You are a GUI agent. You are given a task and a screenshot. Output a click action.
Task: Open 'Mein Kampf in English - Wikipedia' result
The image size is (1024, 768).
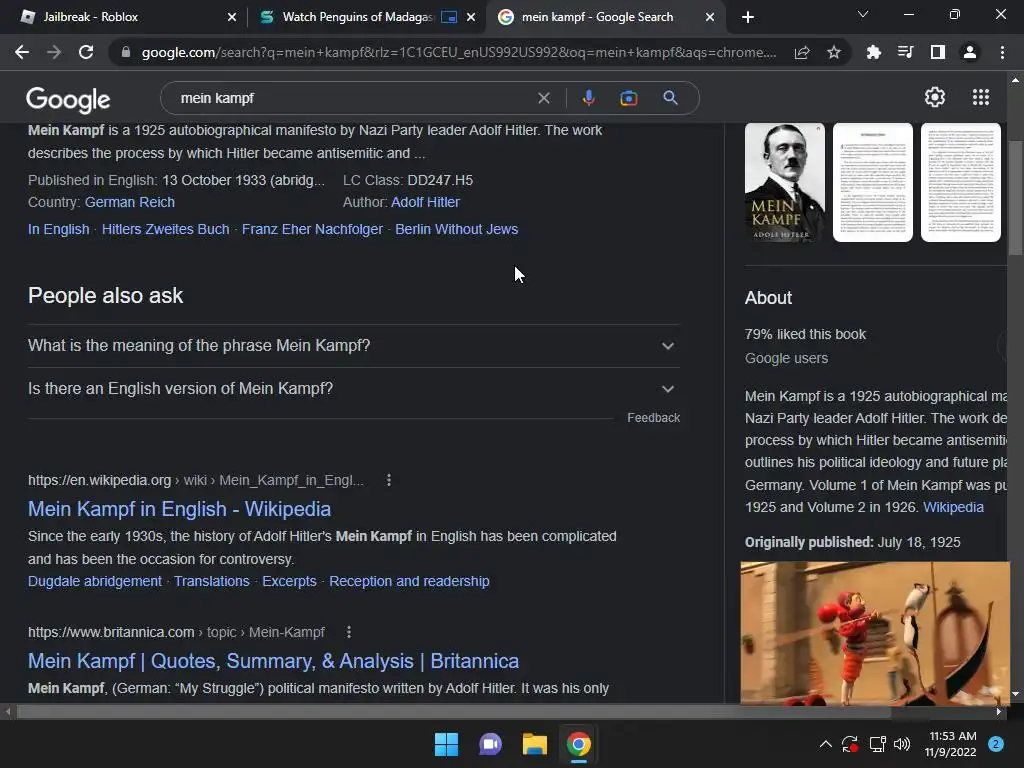[180, 509]
